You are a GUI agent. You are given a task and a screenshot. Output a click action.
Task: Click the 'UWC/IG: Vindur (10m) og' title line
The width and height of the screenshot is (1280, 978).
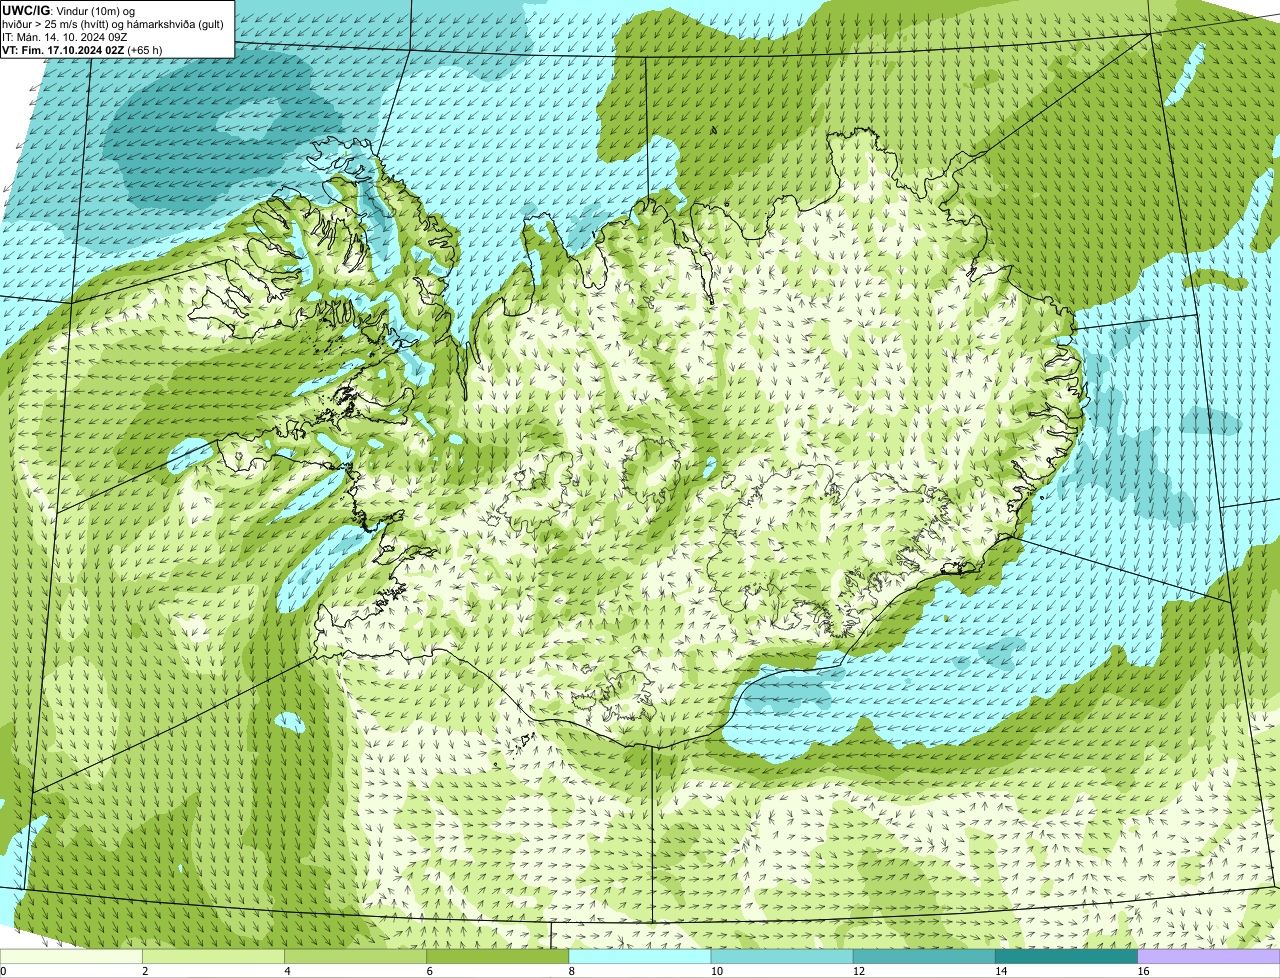click(69, 10)
